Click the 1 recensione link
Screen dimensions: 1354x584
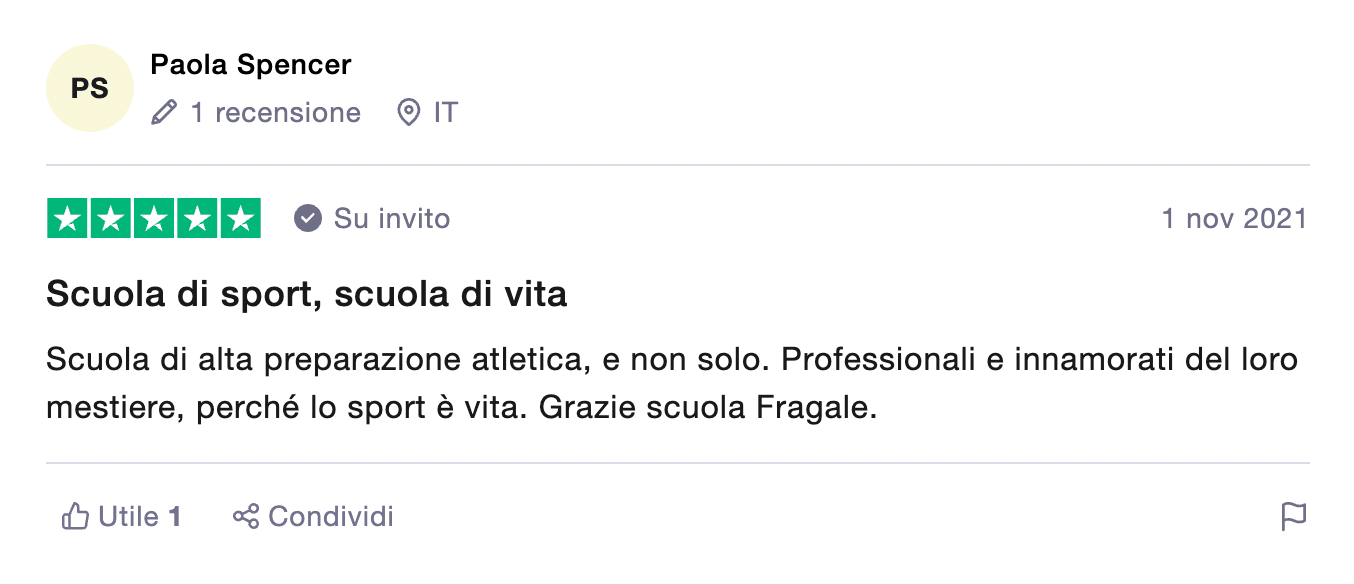(274, 113)
